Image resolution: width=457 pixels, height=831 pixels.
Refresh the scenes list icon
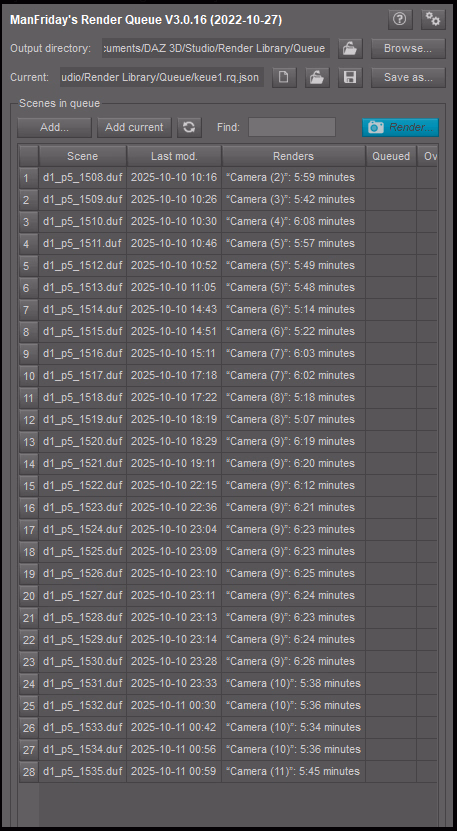coord(189,127)
